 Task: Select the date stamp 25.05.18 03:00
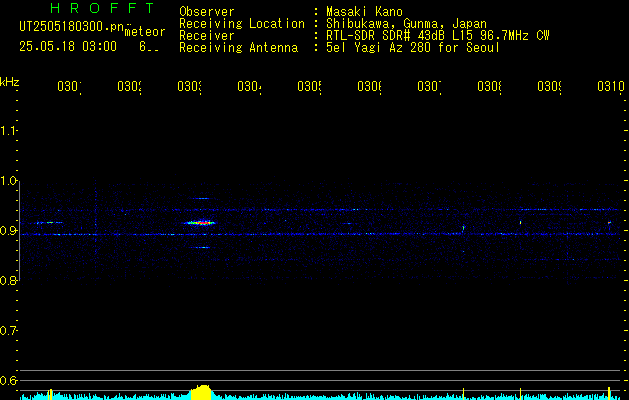tap(68, 47)
